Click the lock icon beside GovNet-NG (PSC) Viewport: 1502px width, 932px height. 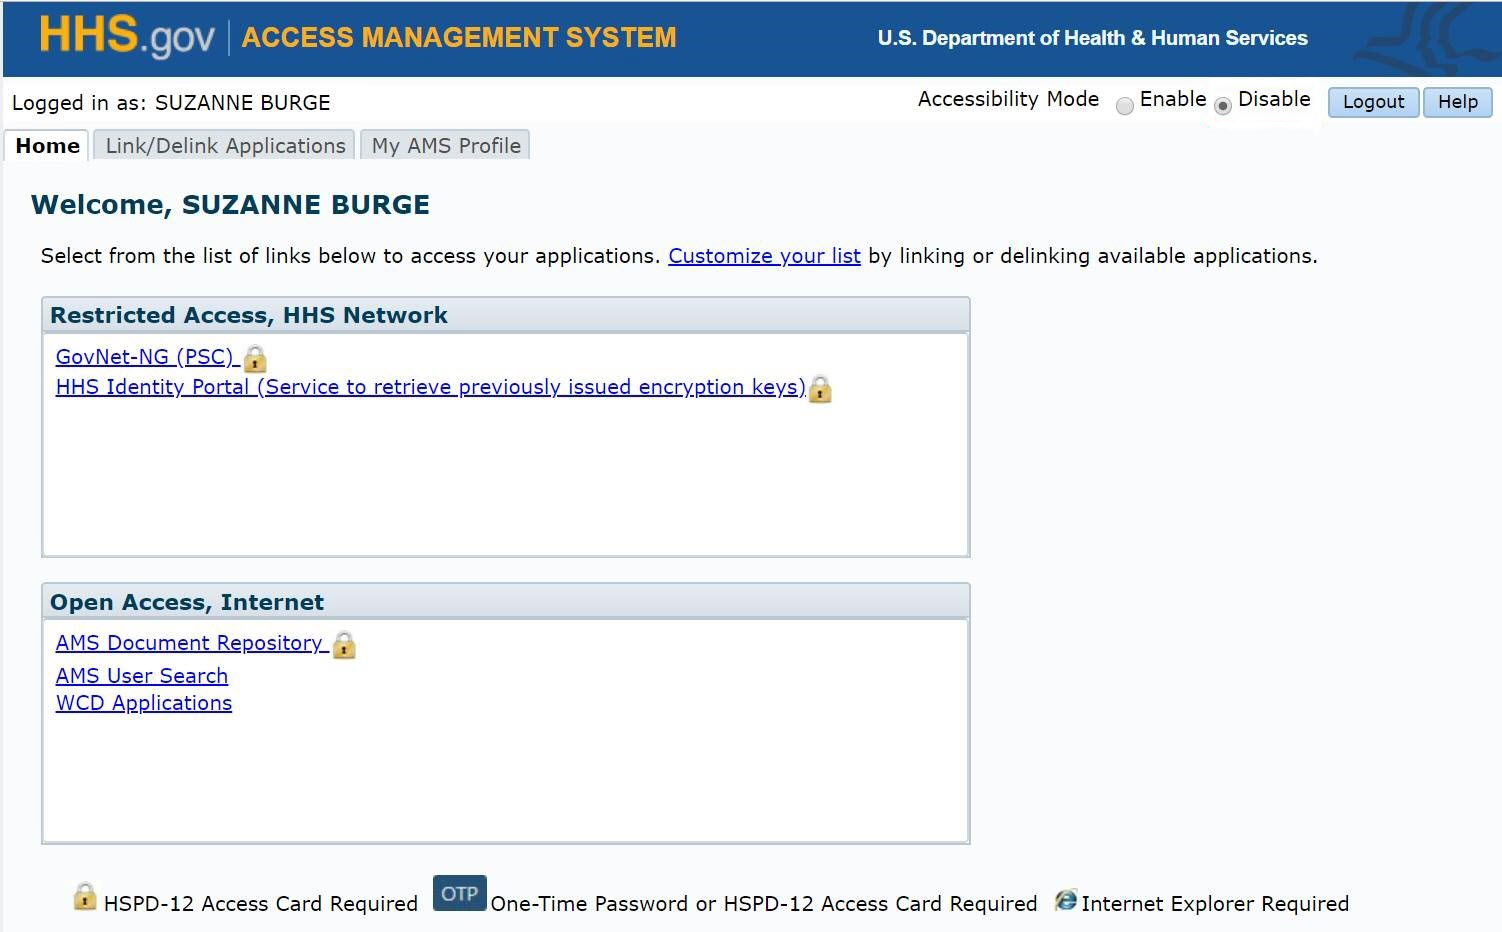click(255, 359)
